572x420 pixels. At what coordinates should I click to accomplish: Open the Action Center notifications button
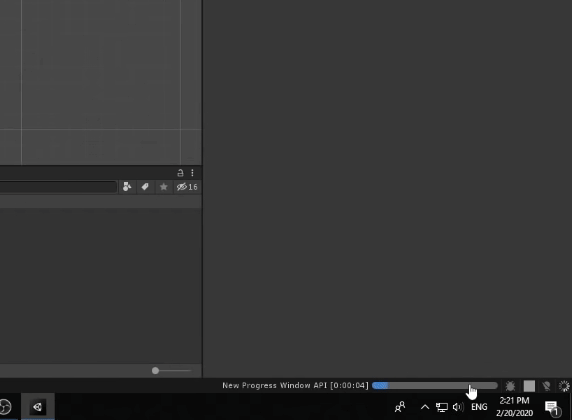(552, 408)
